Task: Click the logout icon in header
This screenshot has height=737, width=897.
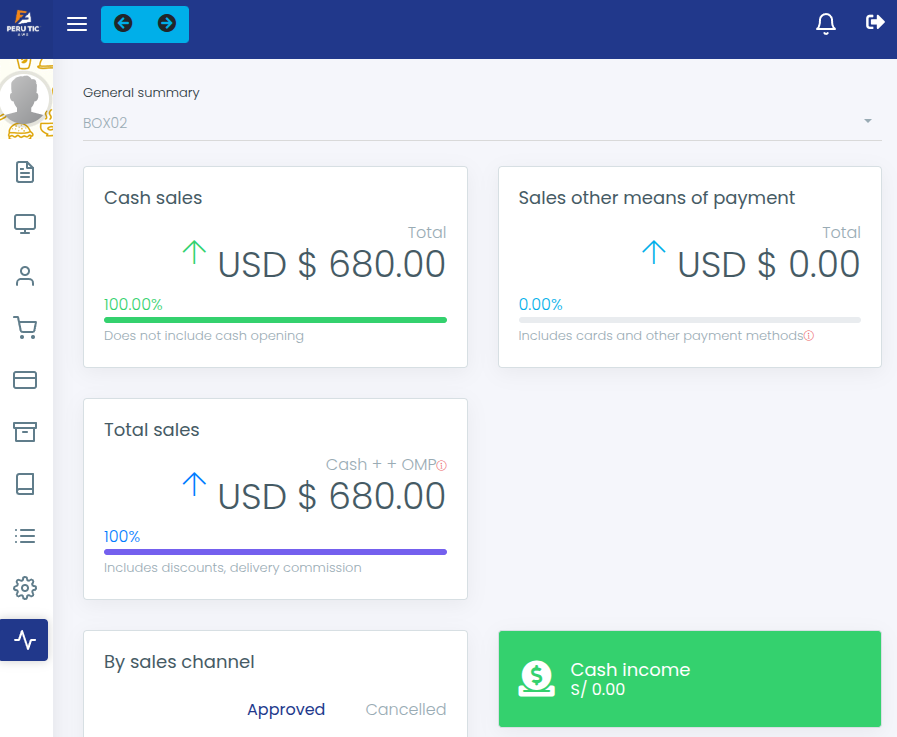Action: point(875,22)
